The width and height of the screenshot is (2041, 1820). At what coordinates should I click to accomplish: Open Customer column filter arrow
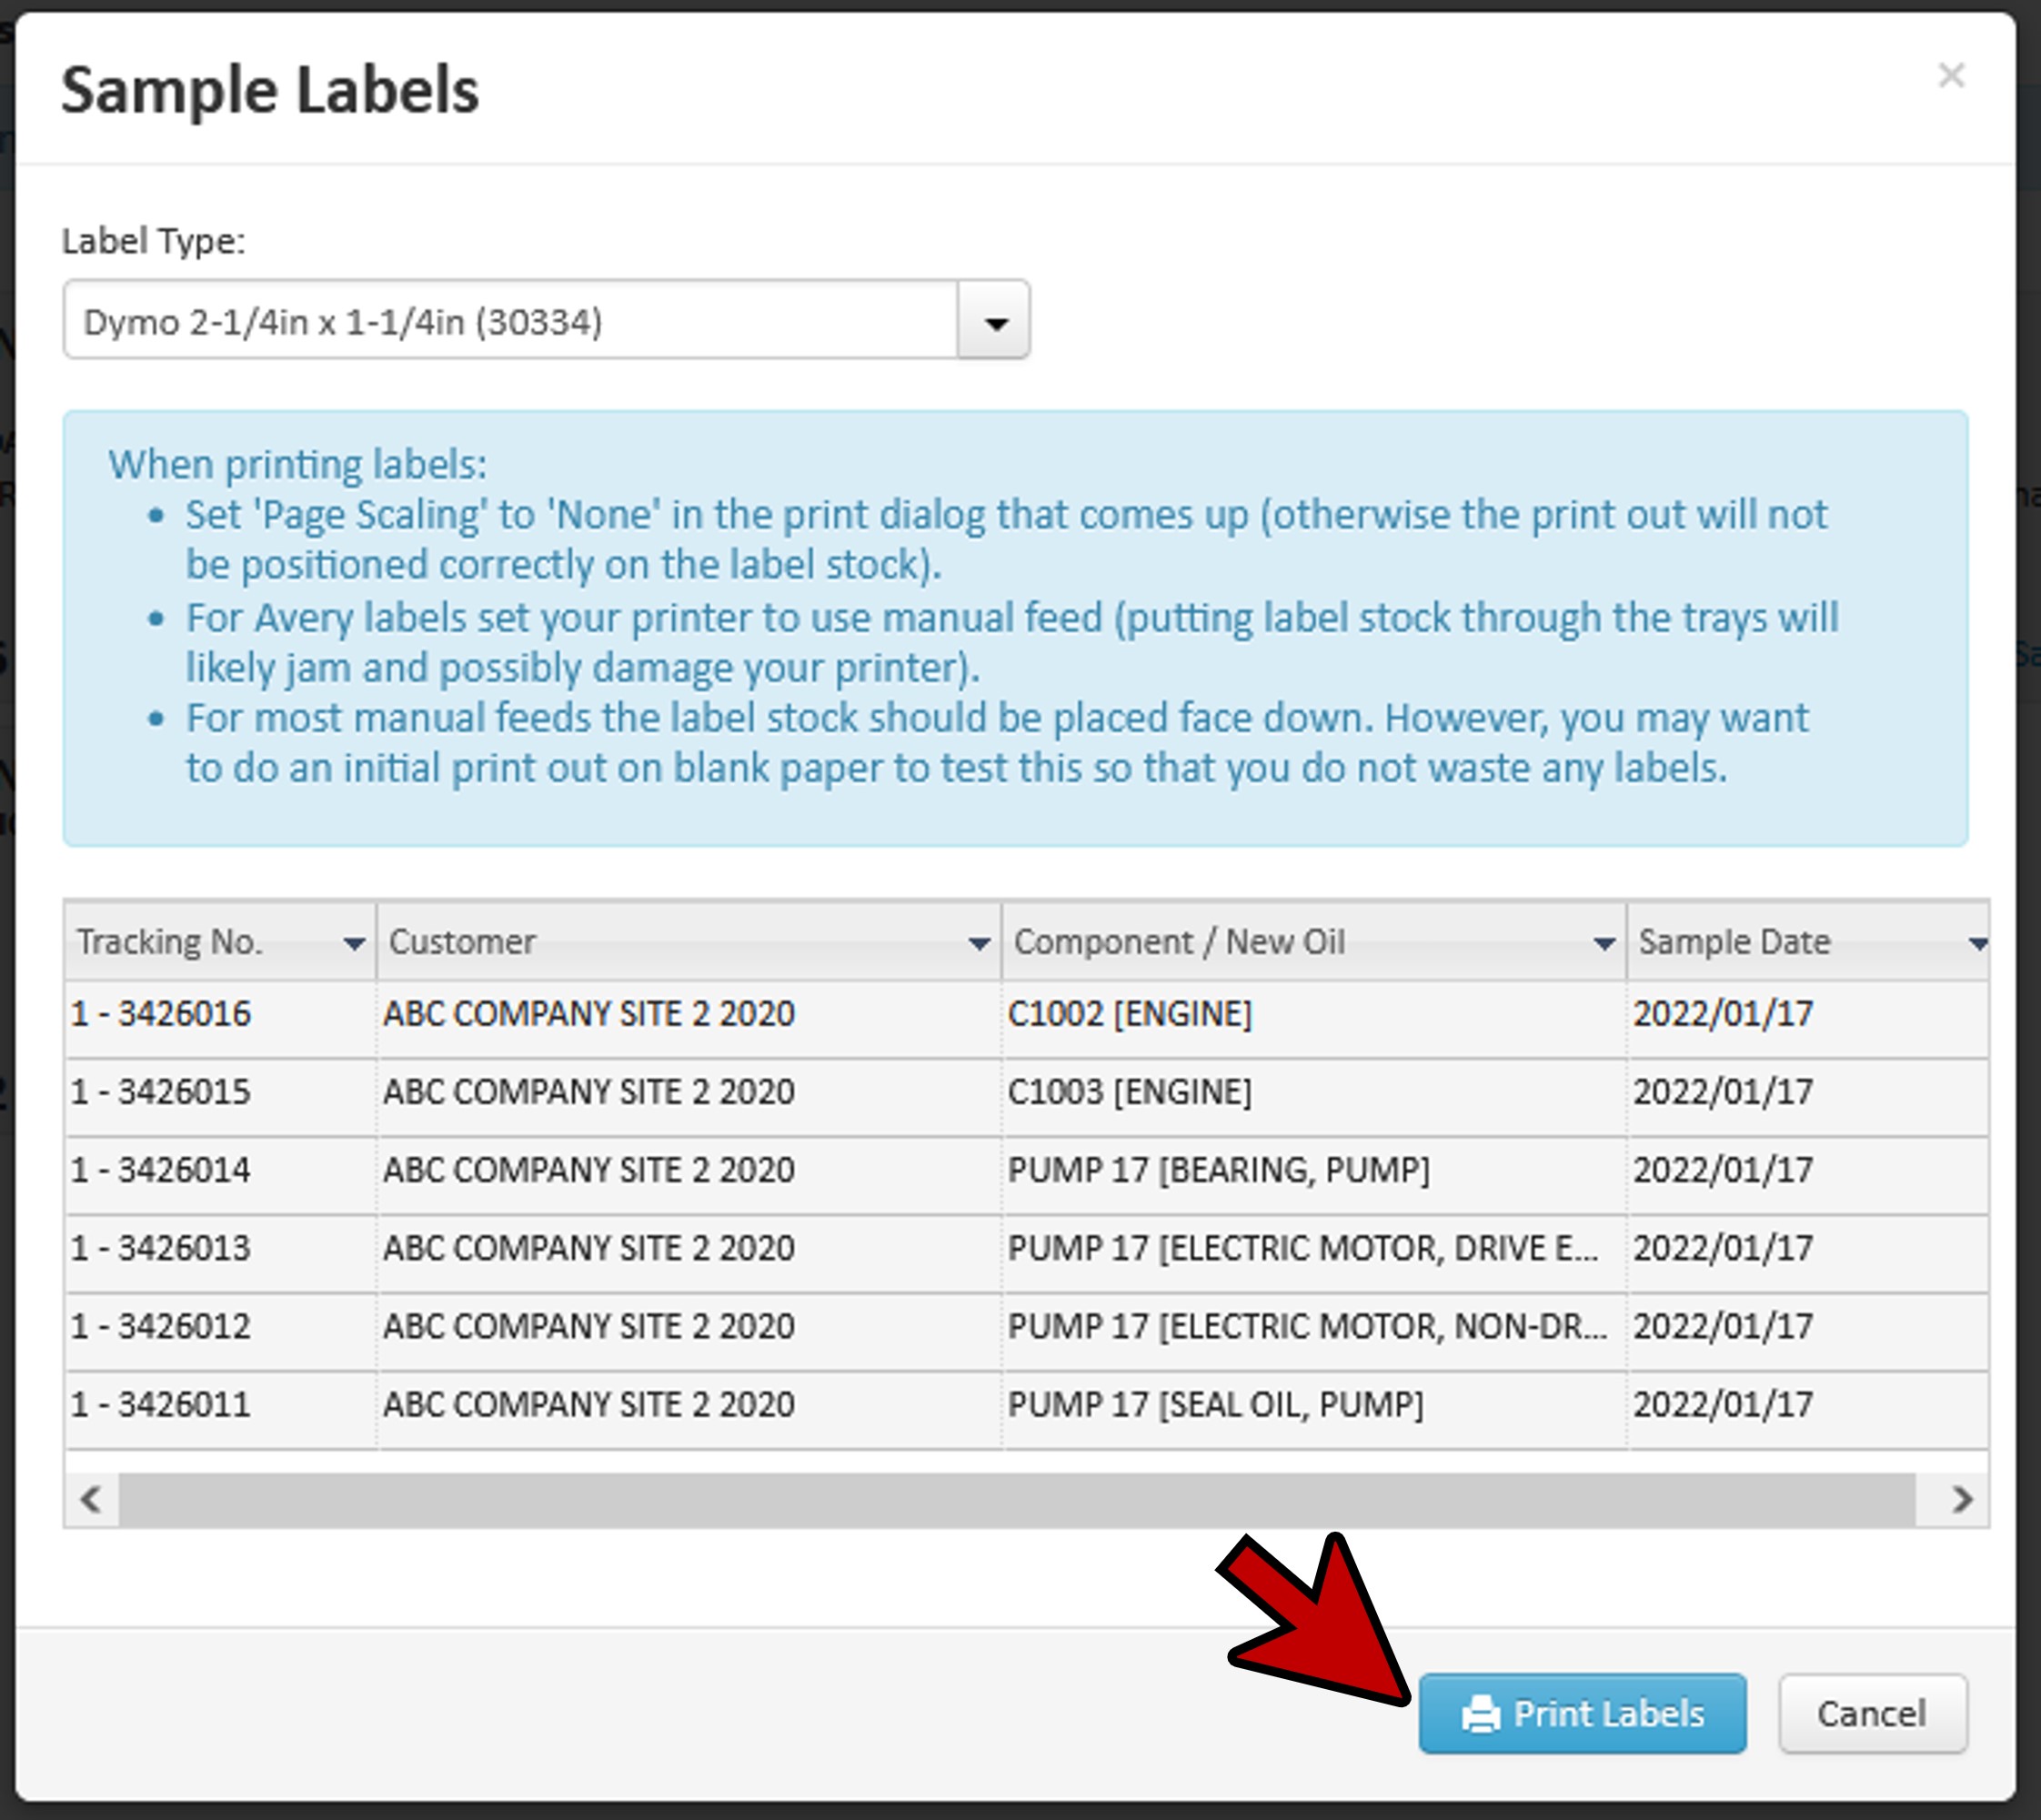point(979,943)
